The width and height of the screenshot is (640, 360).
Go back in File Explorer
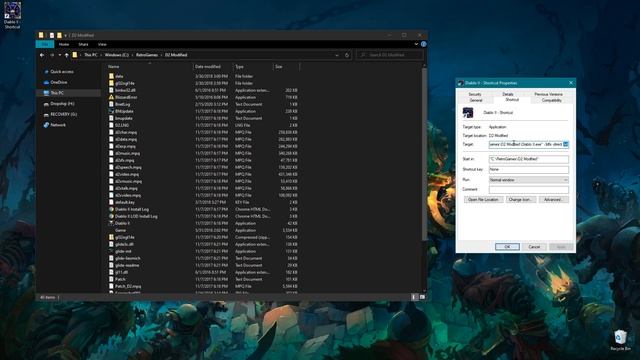[42, 55]
